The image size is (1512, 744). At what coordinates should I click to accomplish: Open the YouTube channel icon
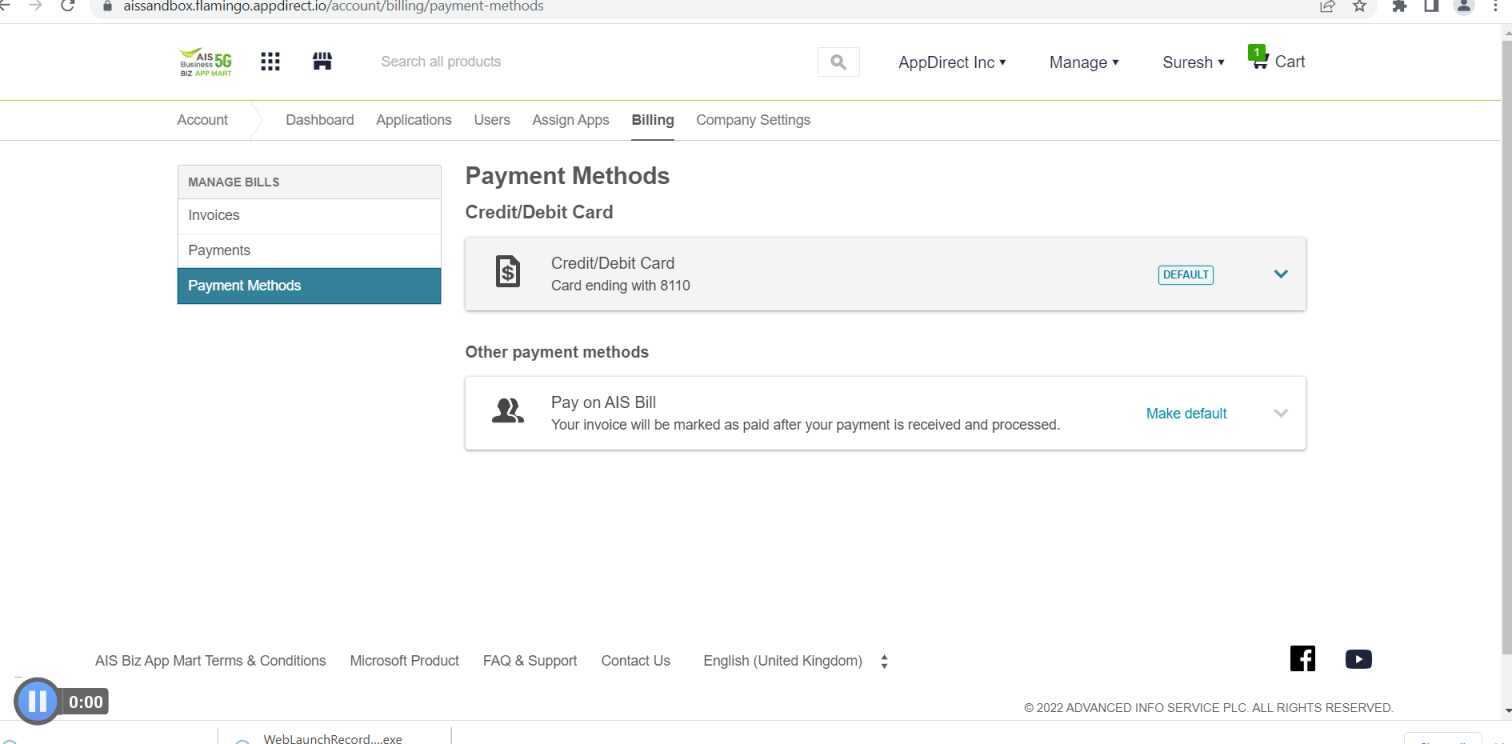[1358, 658]
